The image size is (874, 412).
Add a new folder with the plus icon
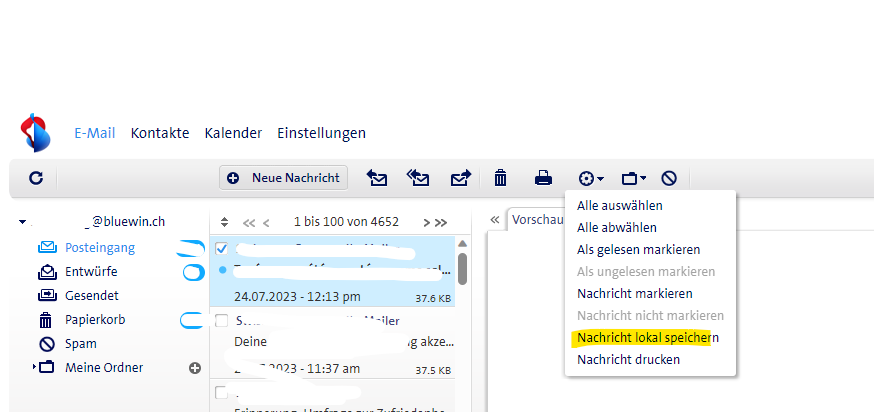(x=195, y=368)
